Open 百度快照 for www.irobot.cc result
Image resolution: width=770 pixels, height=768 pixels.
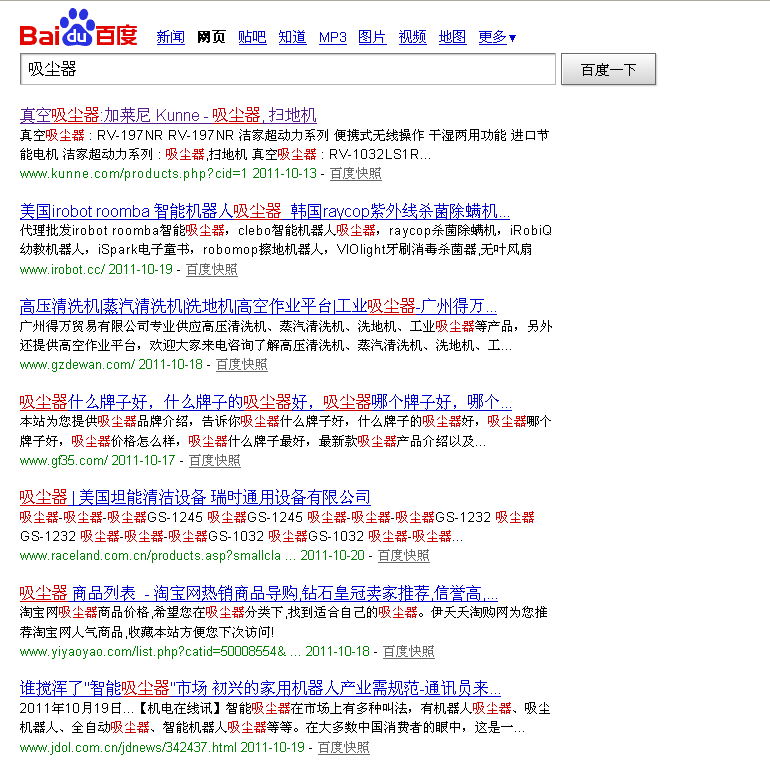[x=212, y=269]
